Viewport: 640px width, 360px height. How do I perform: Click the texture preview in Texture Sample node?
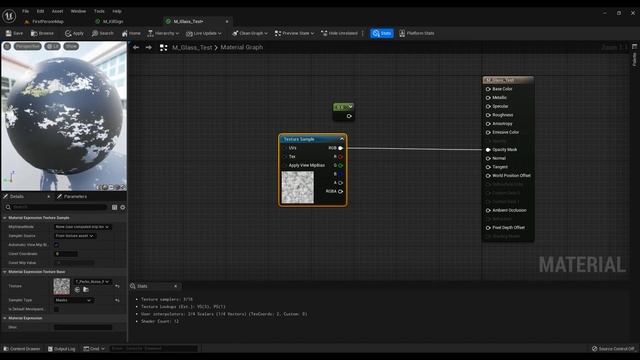pos(298,187)
